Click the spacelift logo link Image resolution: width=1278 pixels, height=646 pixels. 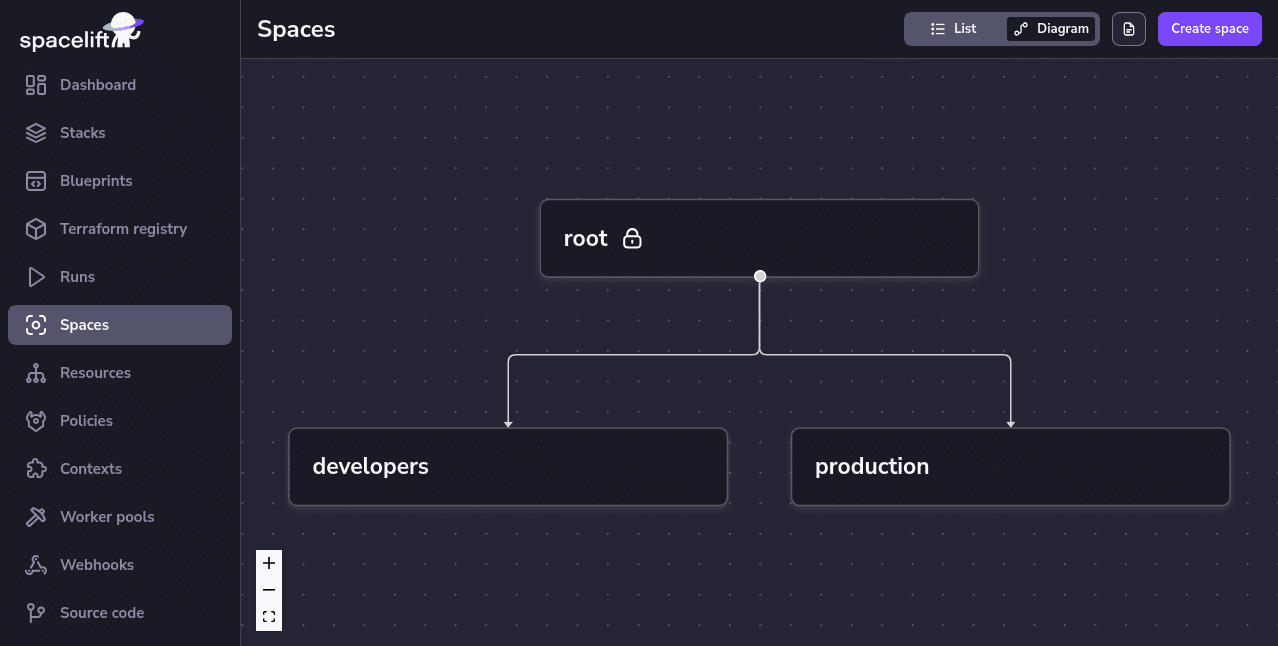80,31
